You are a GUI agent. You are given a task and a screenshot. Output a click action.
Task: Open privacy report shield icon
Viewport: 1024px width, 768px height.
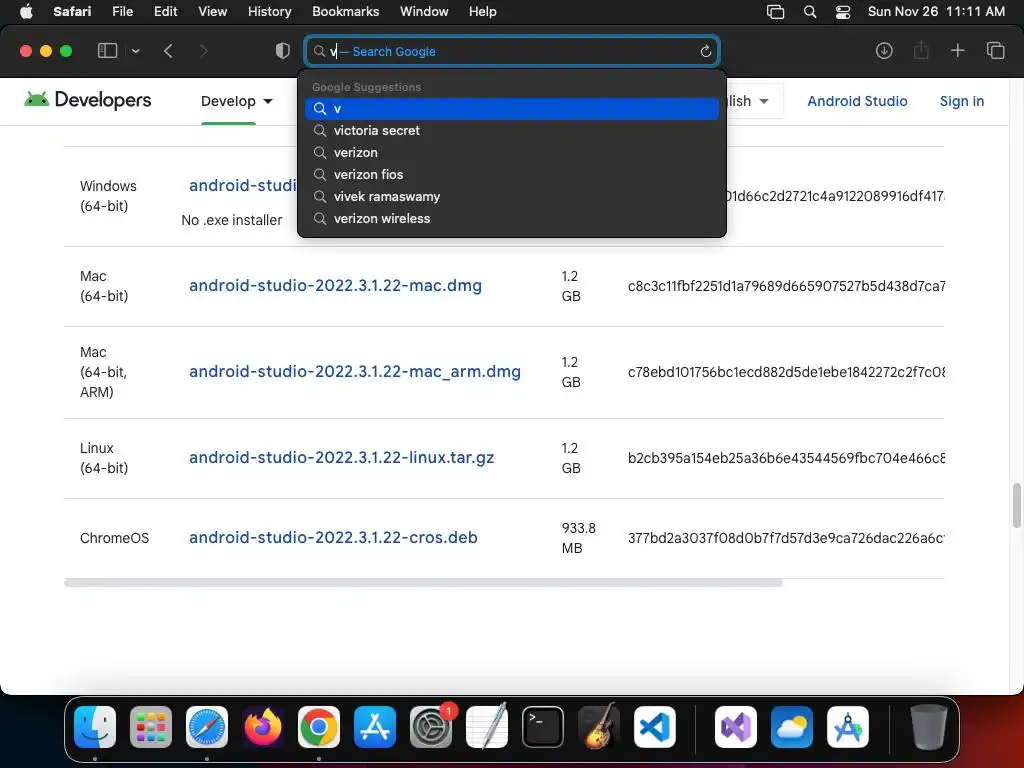283,51
